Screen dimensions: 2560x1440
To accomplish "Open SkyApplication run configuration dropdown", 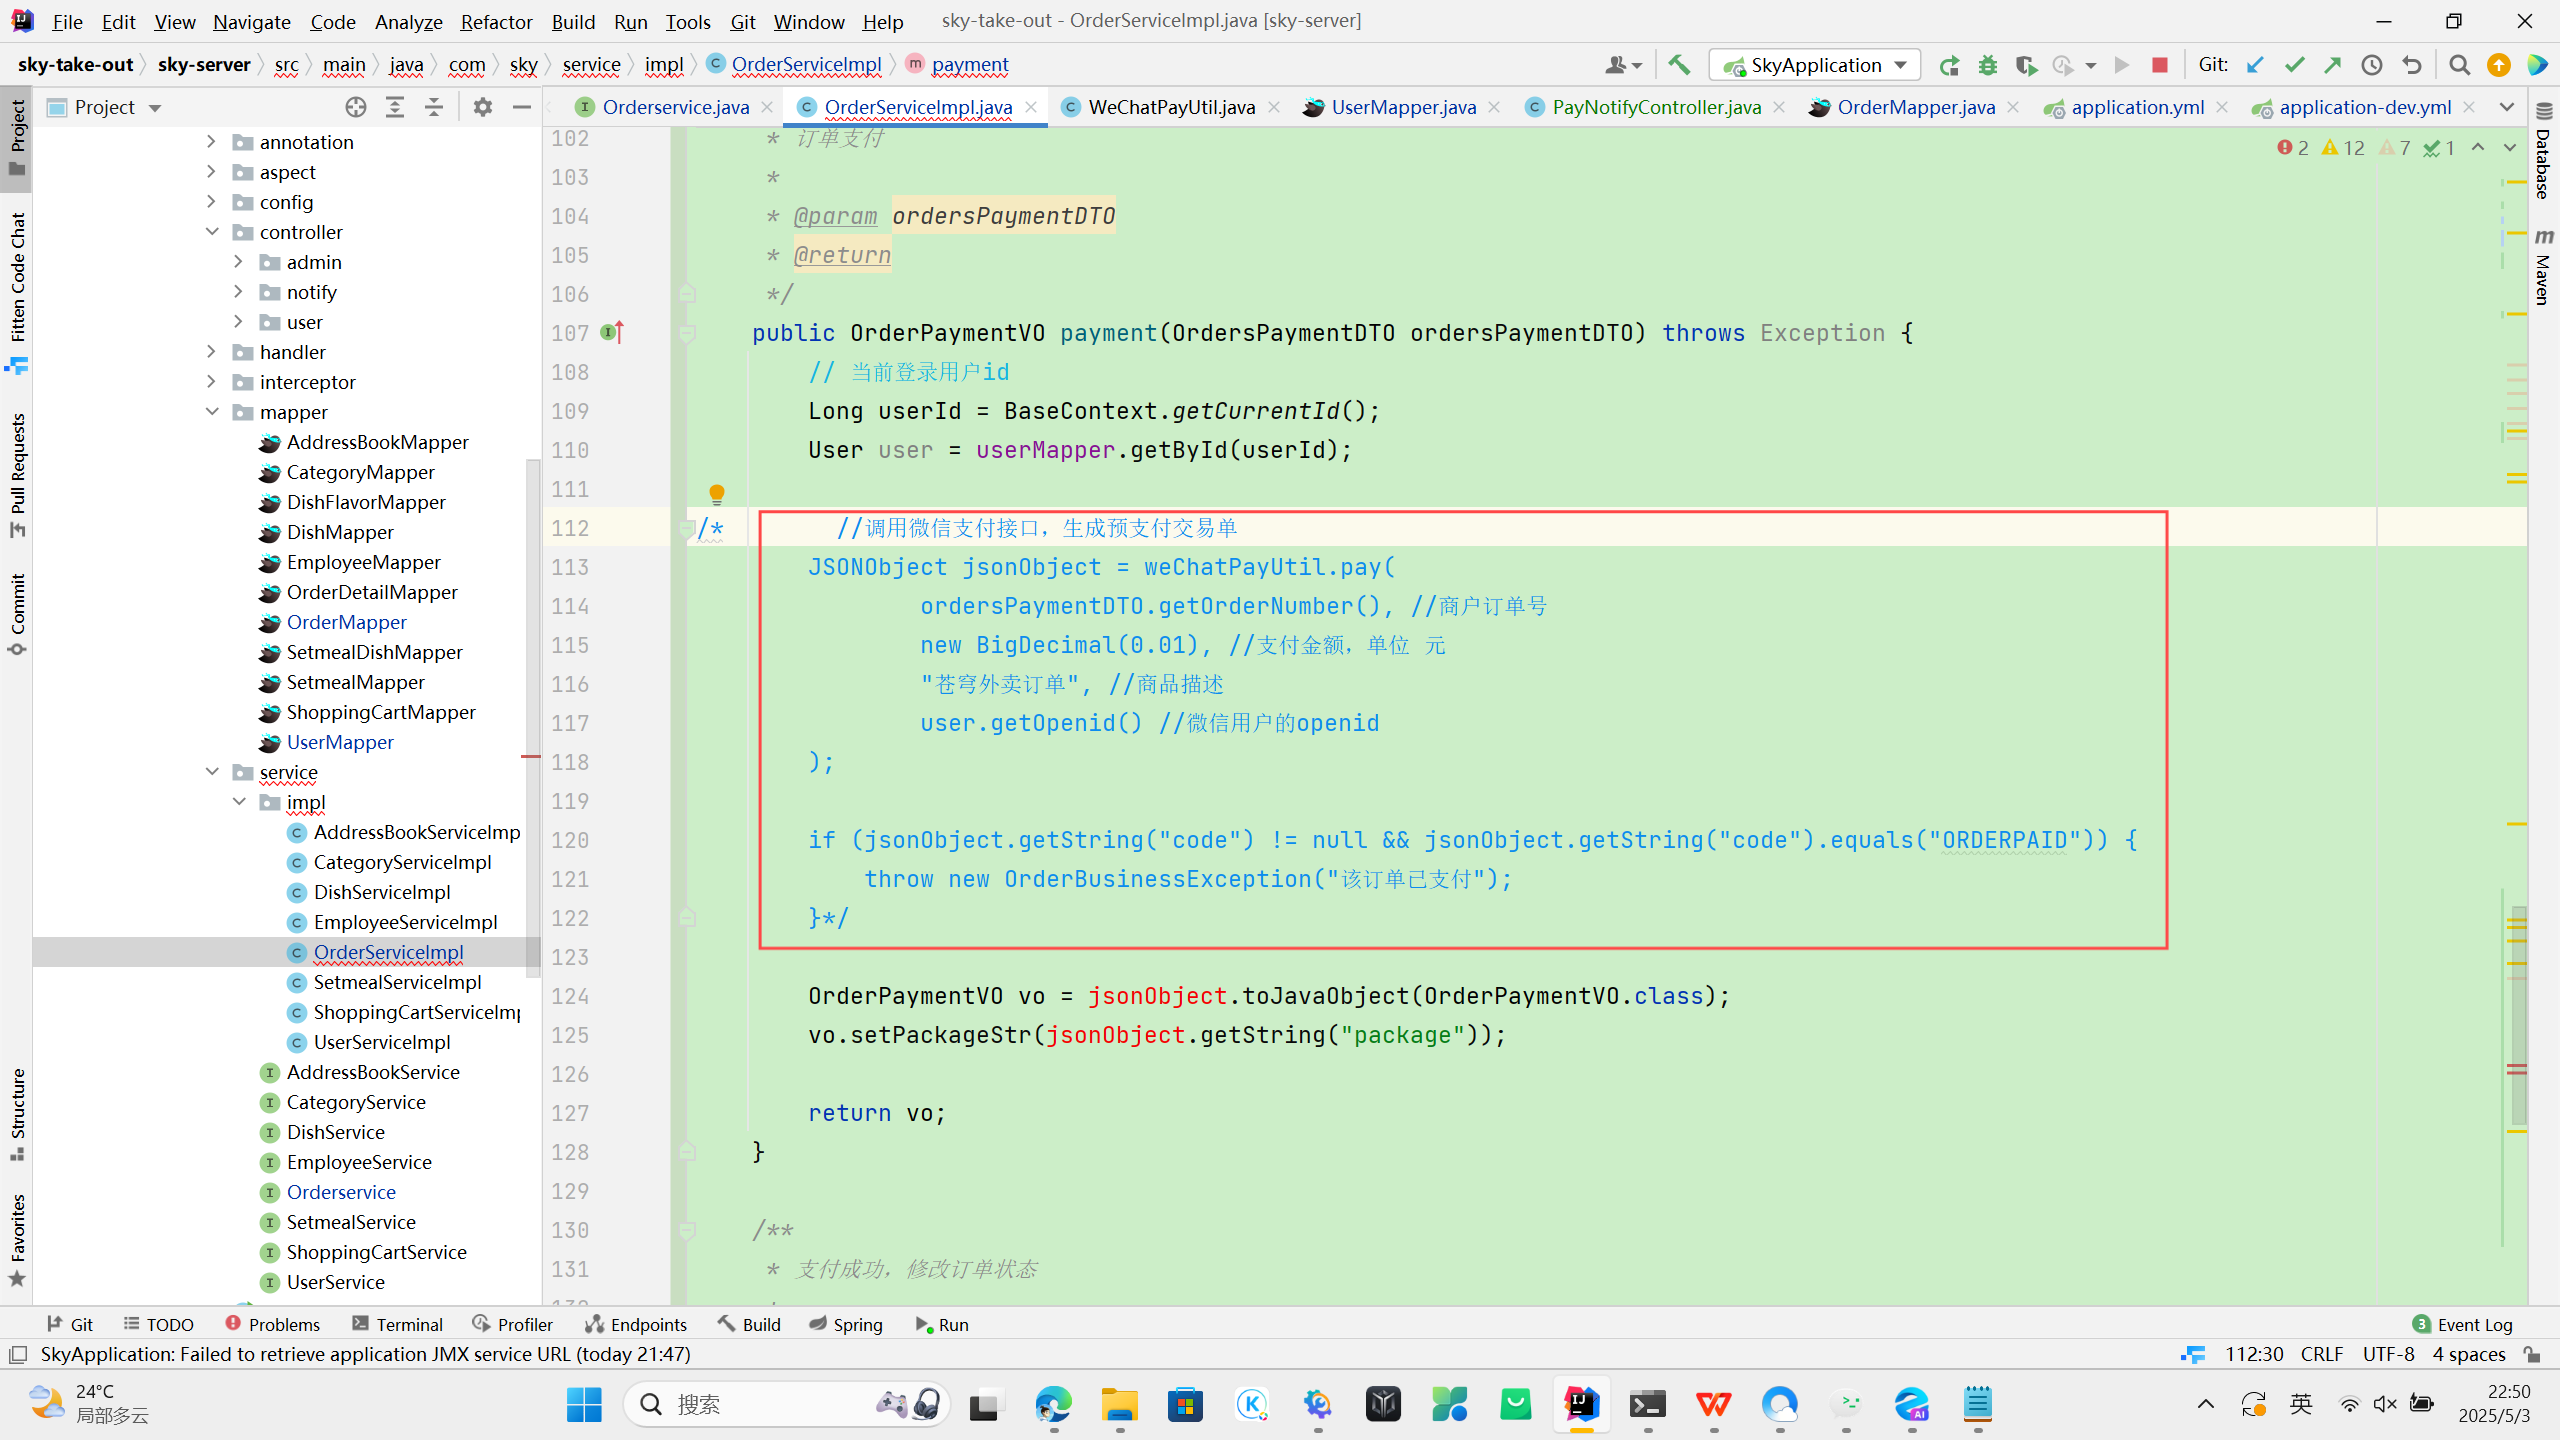I will click(1814, 65).
